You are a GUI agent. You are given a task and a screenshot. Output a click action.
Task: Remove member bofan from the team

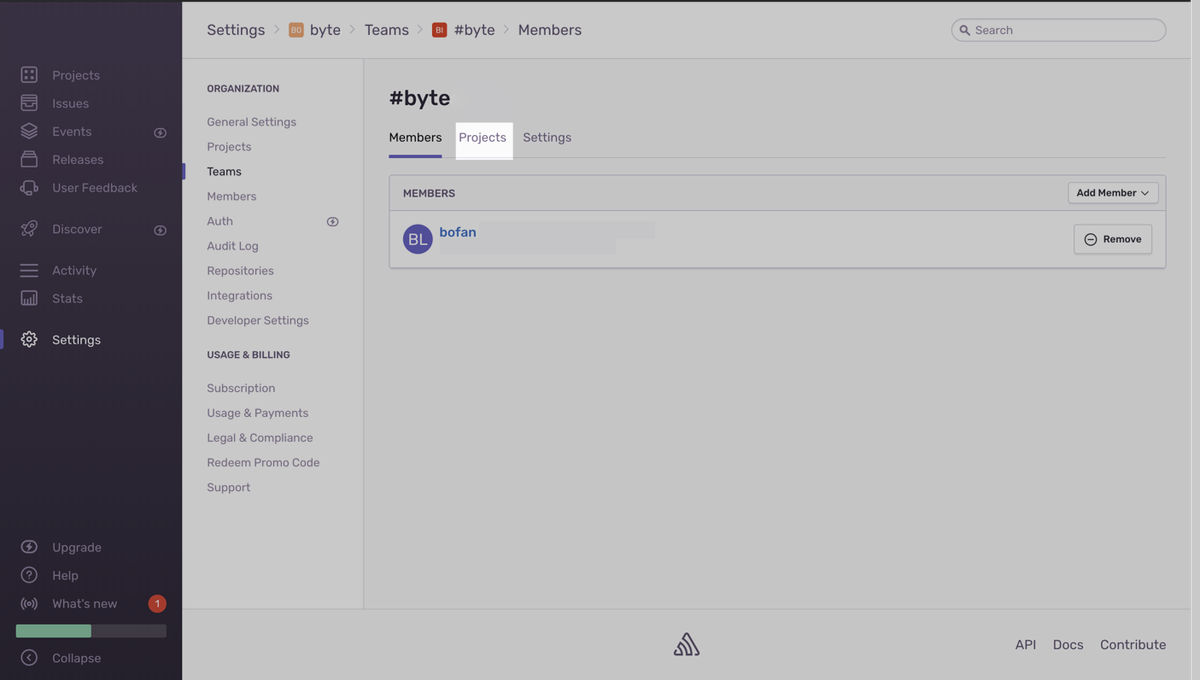[1112, 240]
